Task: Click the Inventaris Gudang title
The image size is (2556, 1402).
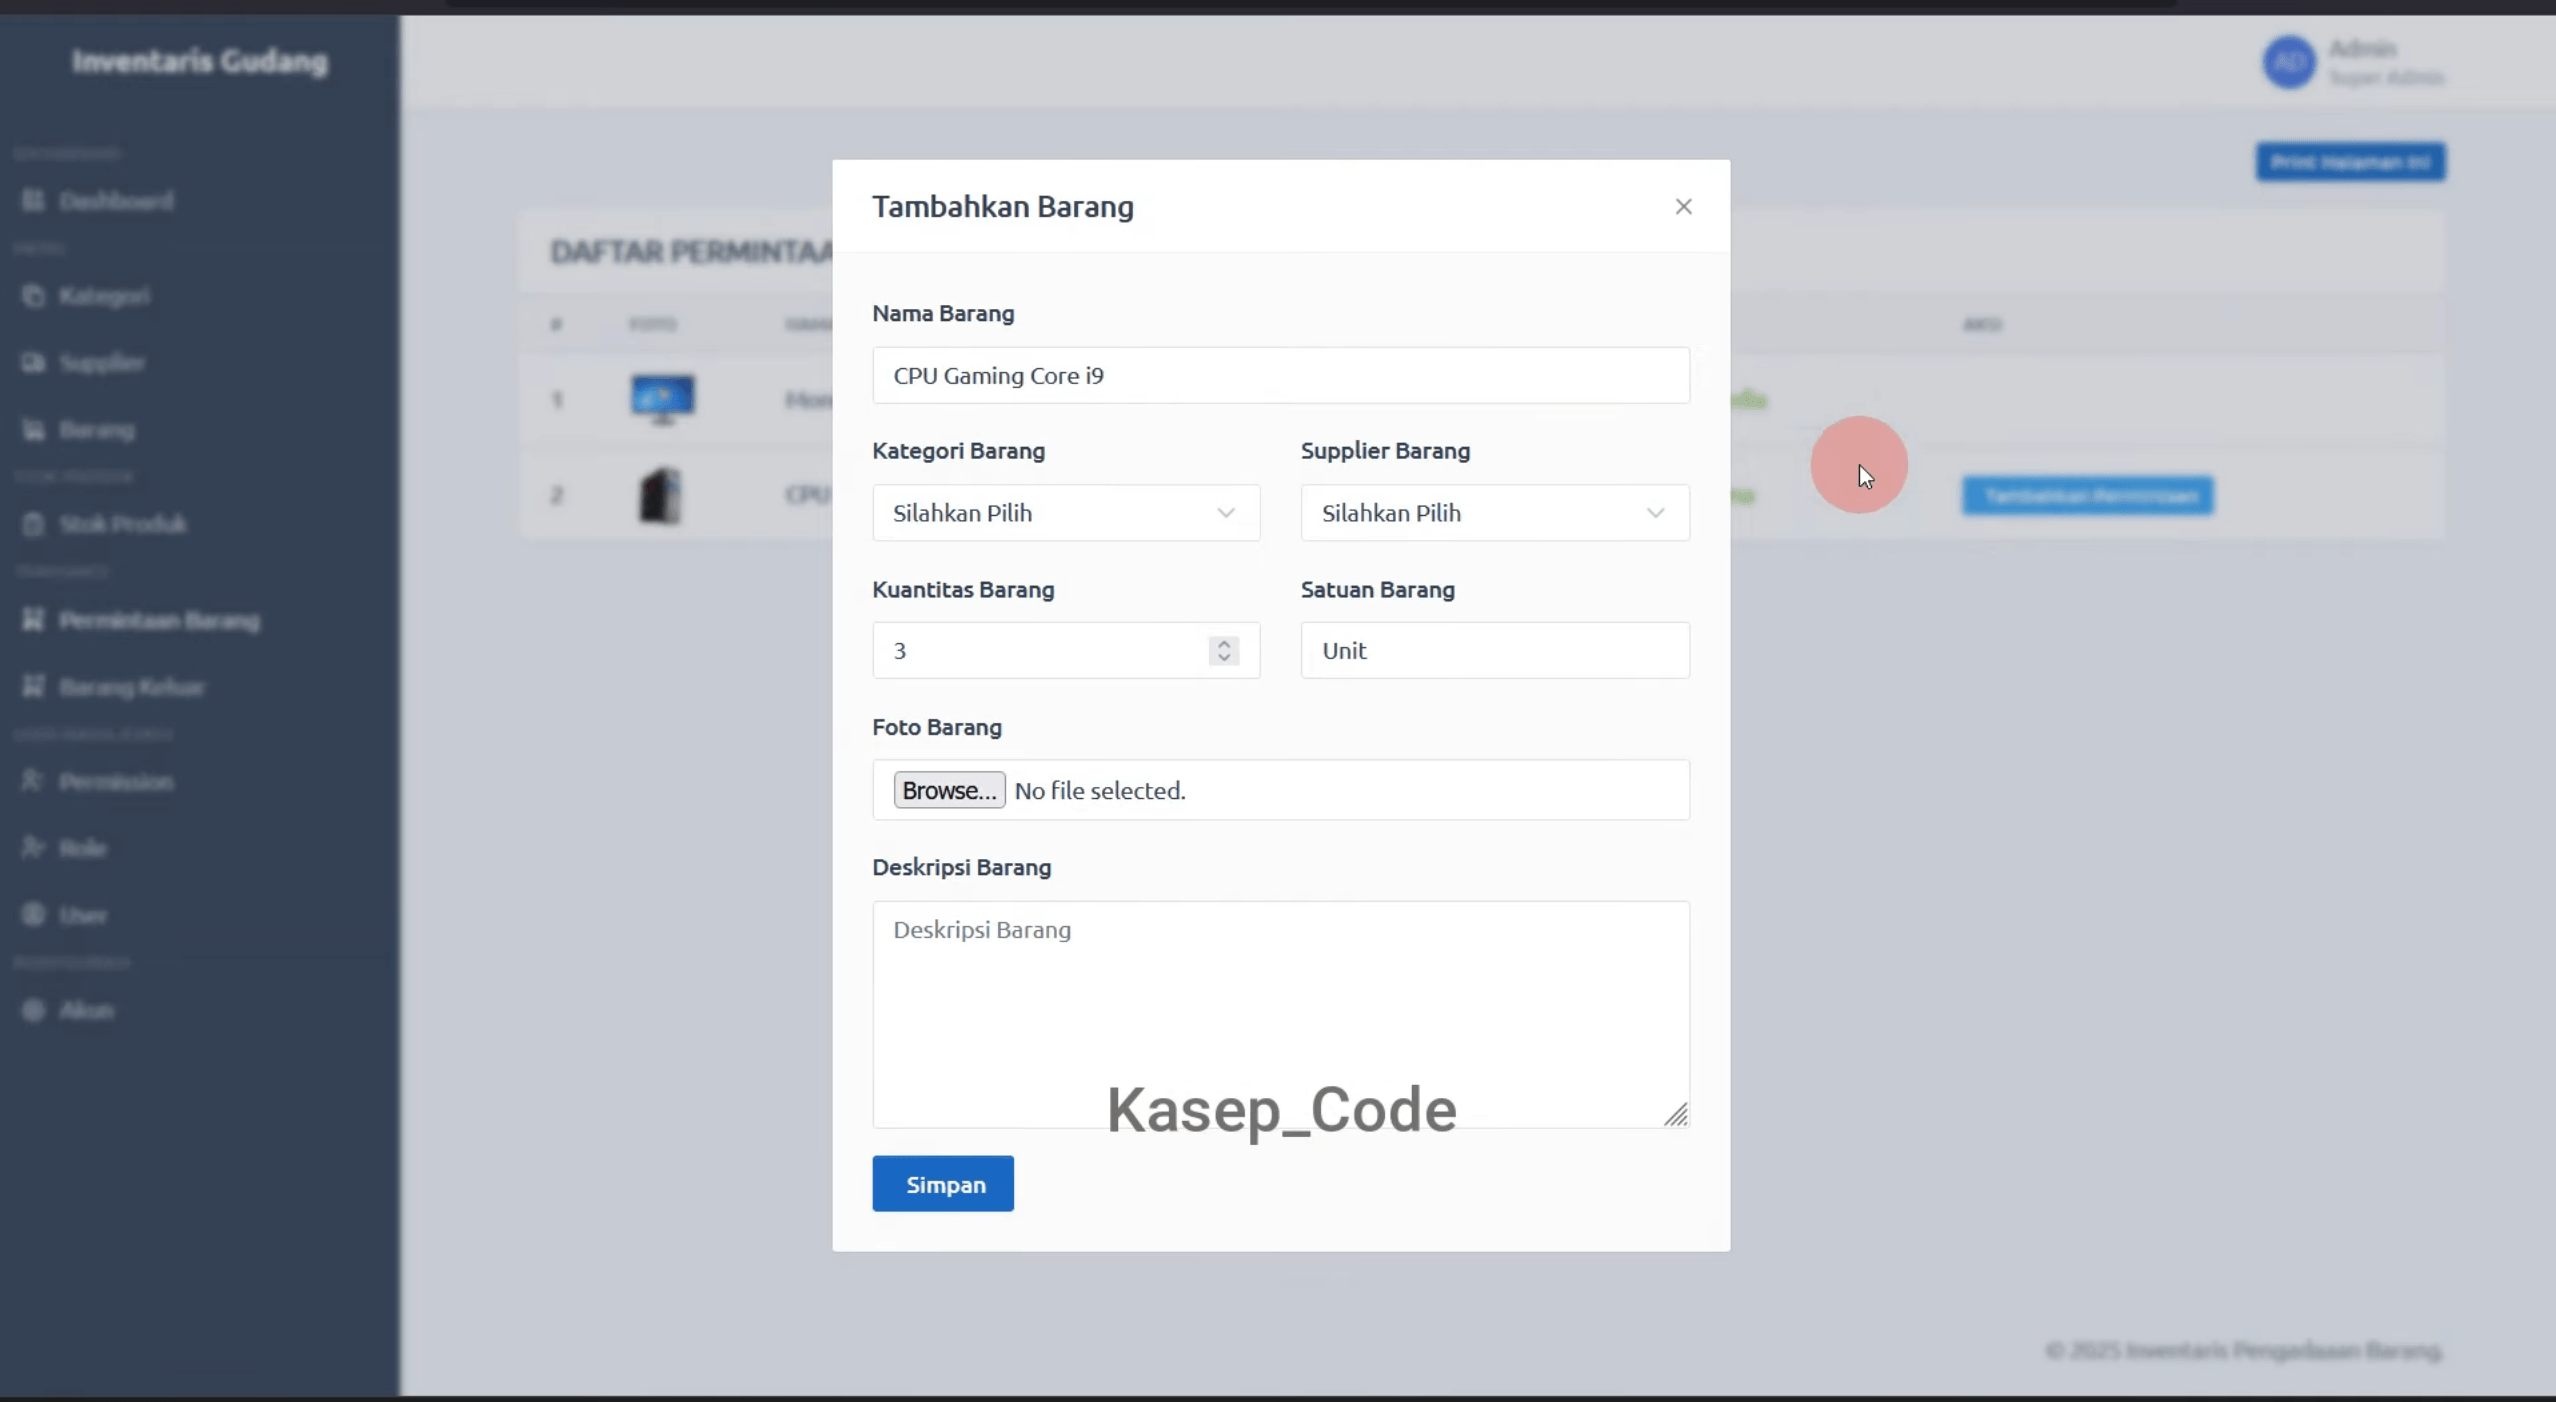Action: click(x=199, y=61)
